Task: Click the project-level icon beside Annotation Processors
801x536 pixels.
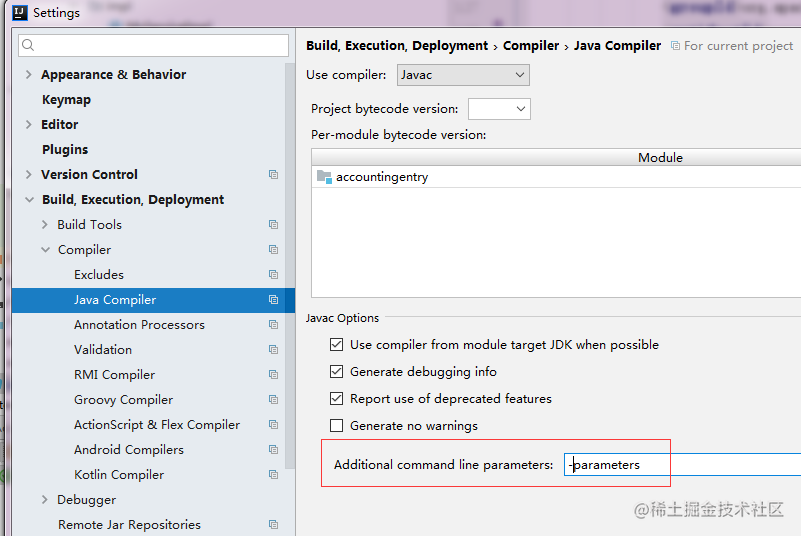Action: click(x=273, y=325)
